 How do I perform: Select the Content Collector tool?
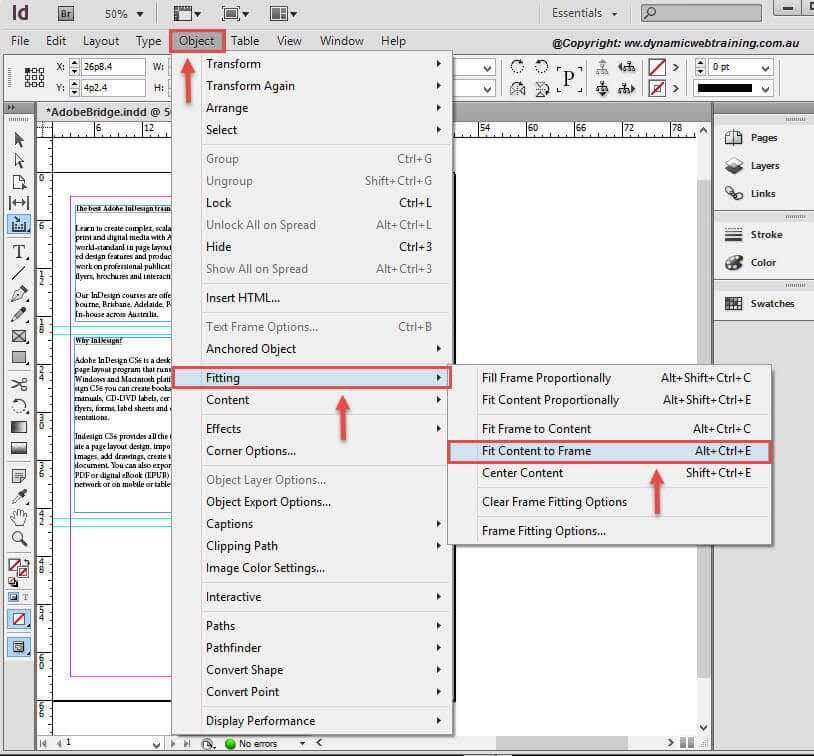[x=19, y=224]
